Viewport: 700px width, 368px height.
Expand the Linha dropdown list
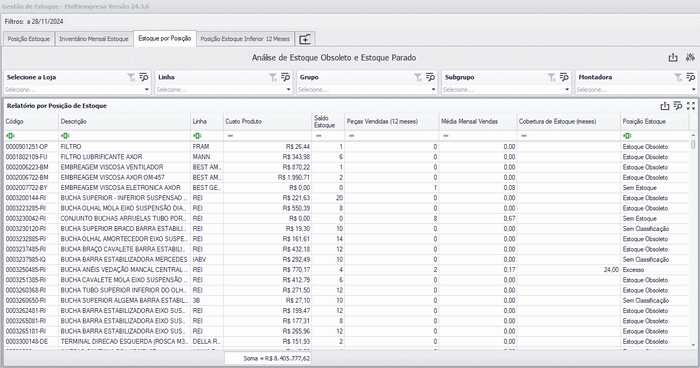click(x=288, y=90)
